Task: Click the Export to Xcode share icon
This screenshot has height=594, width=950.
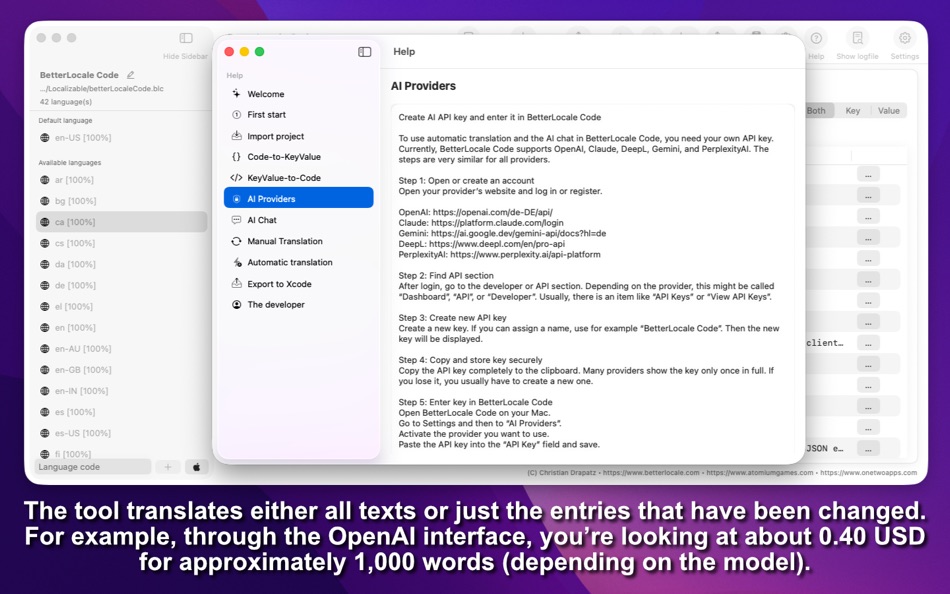Action: tap(238, 283)
